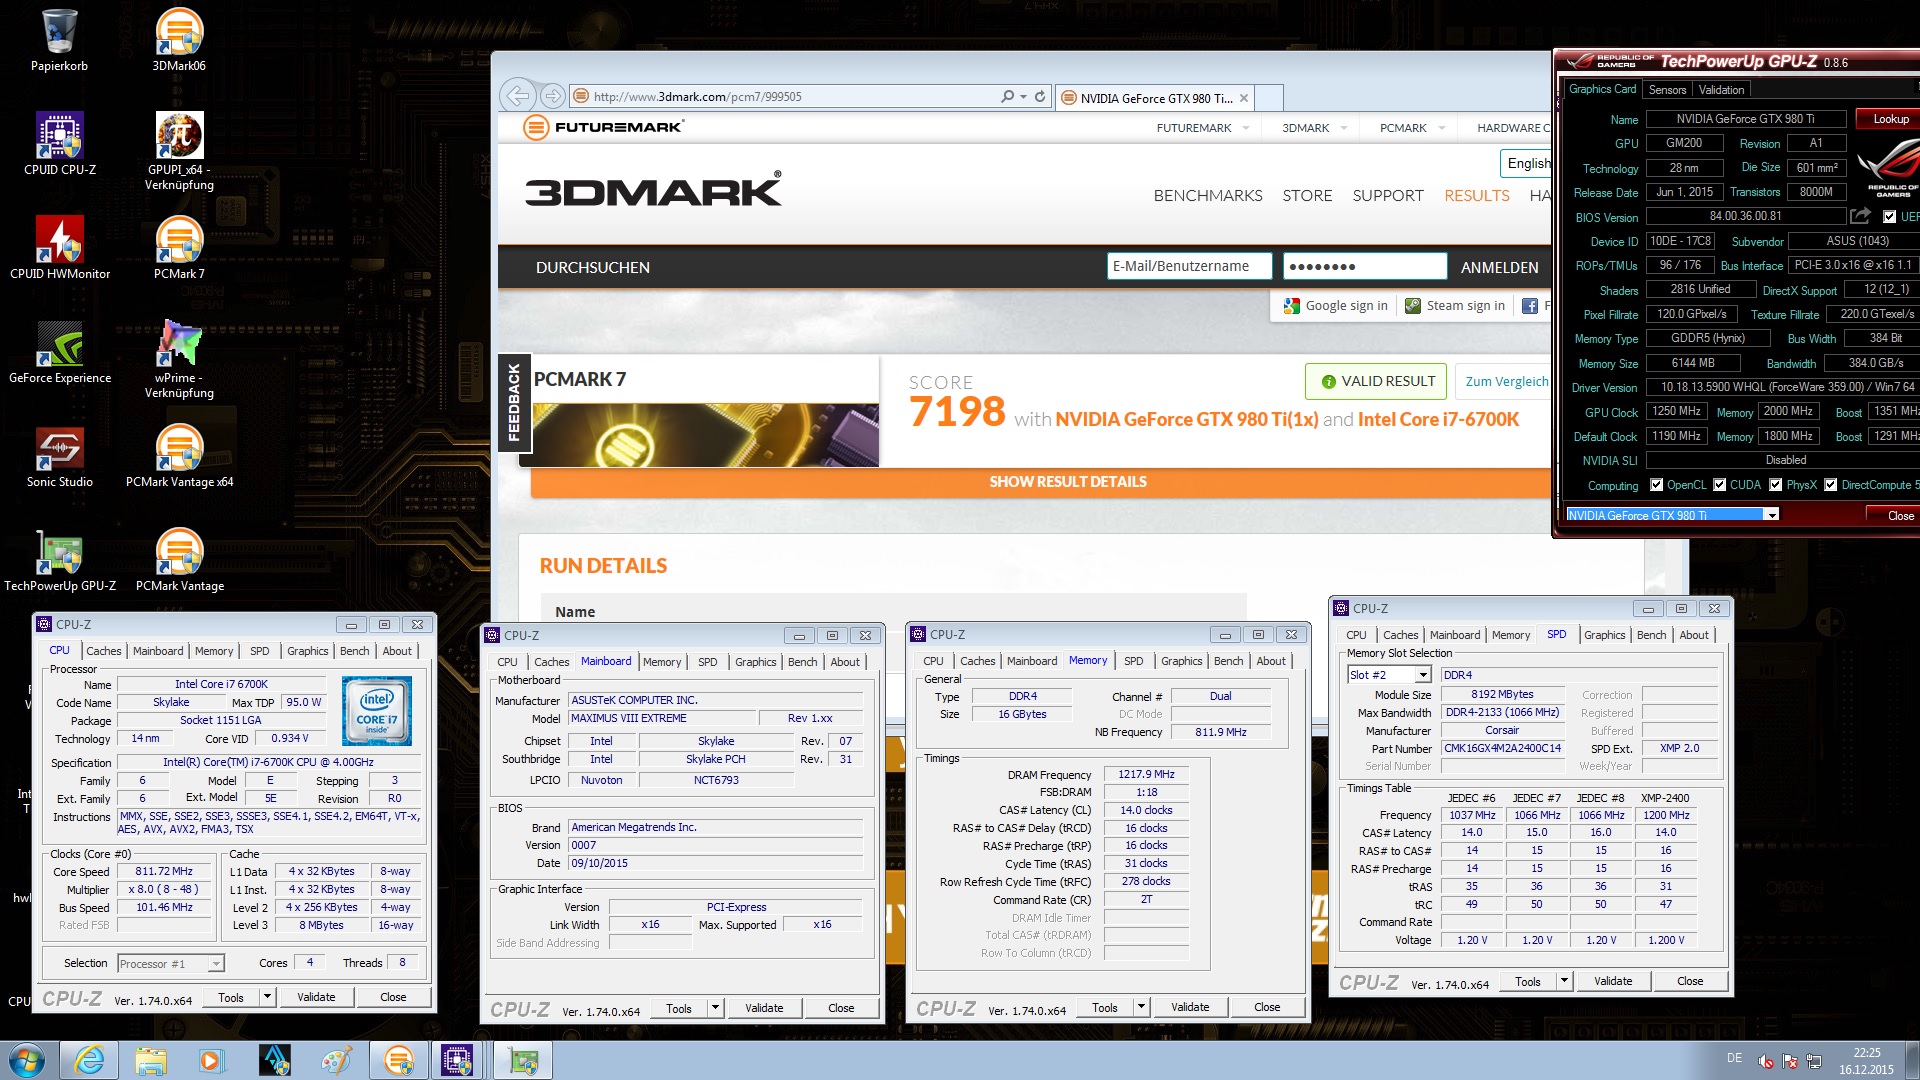
Task: Click the Facebook sign-in icon
Action: (x=1529, y=306)
